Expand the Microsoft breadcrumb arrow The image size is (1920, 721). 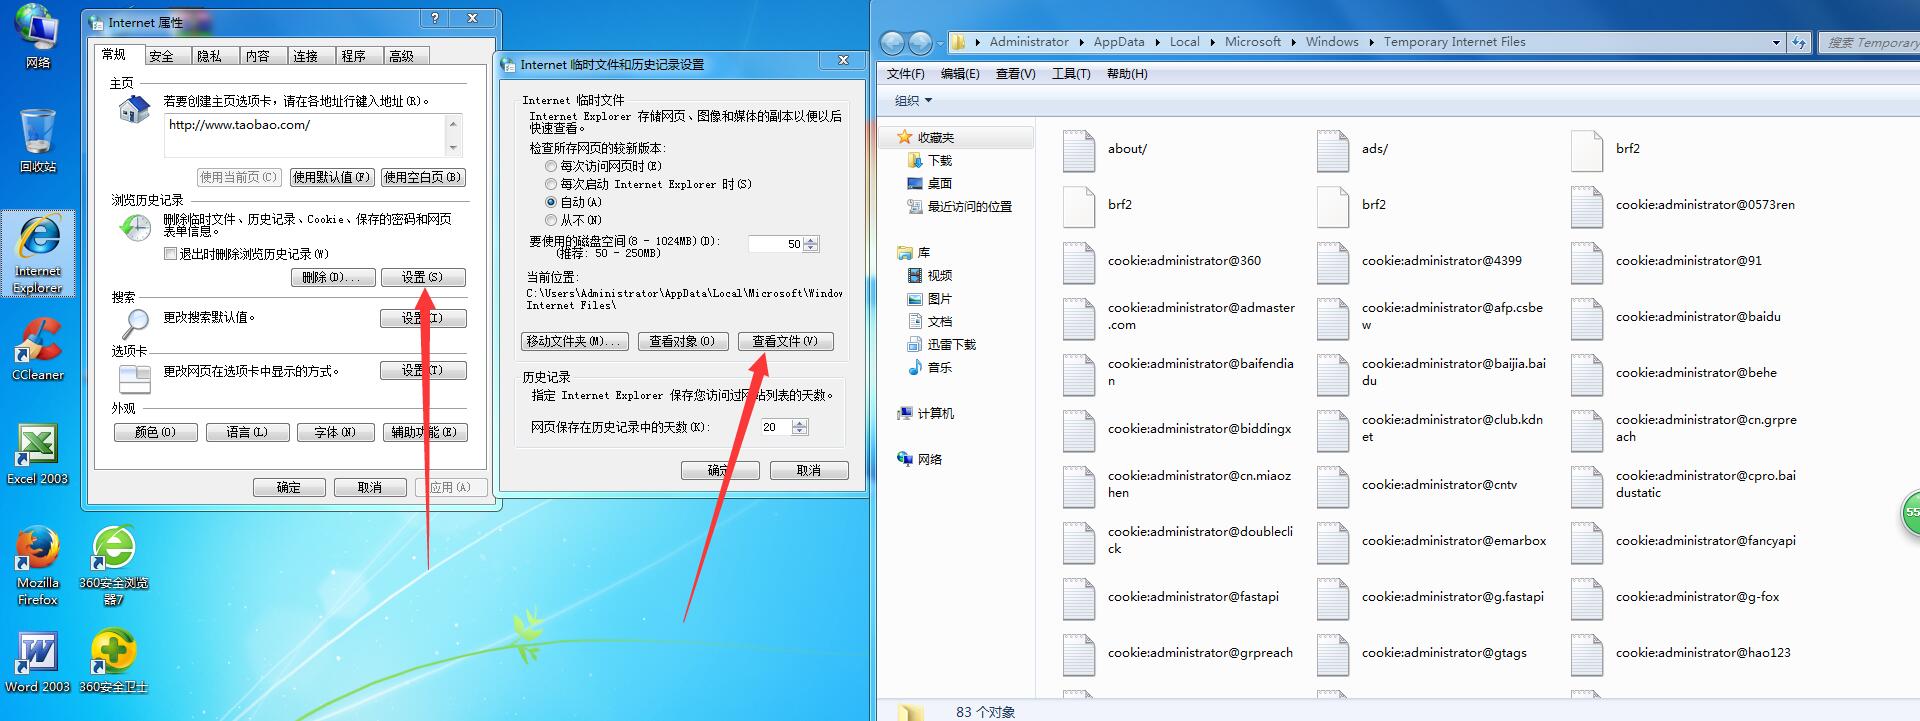pos(1293,42)
